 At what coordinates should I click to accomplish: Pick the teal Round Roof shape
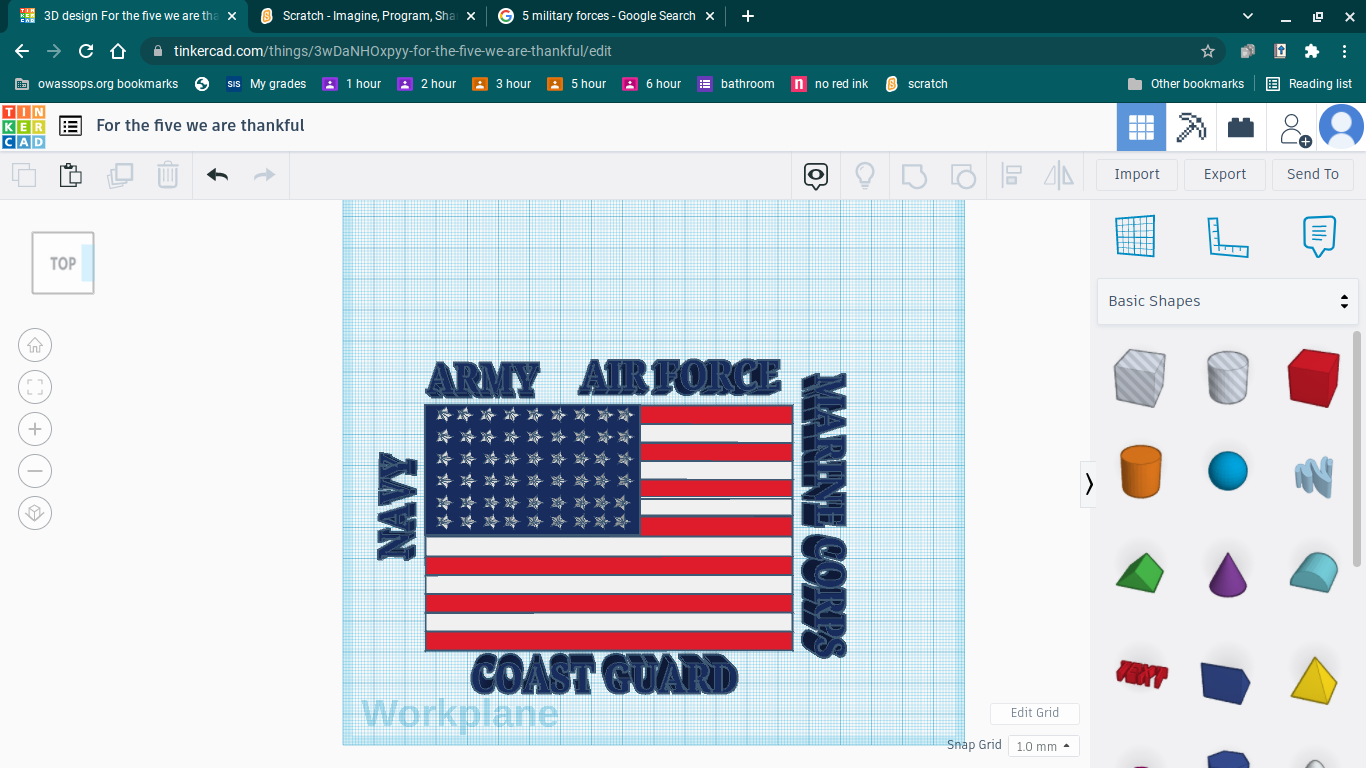(1313, 571)
